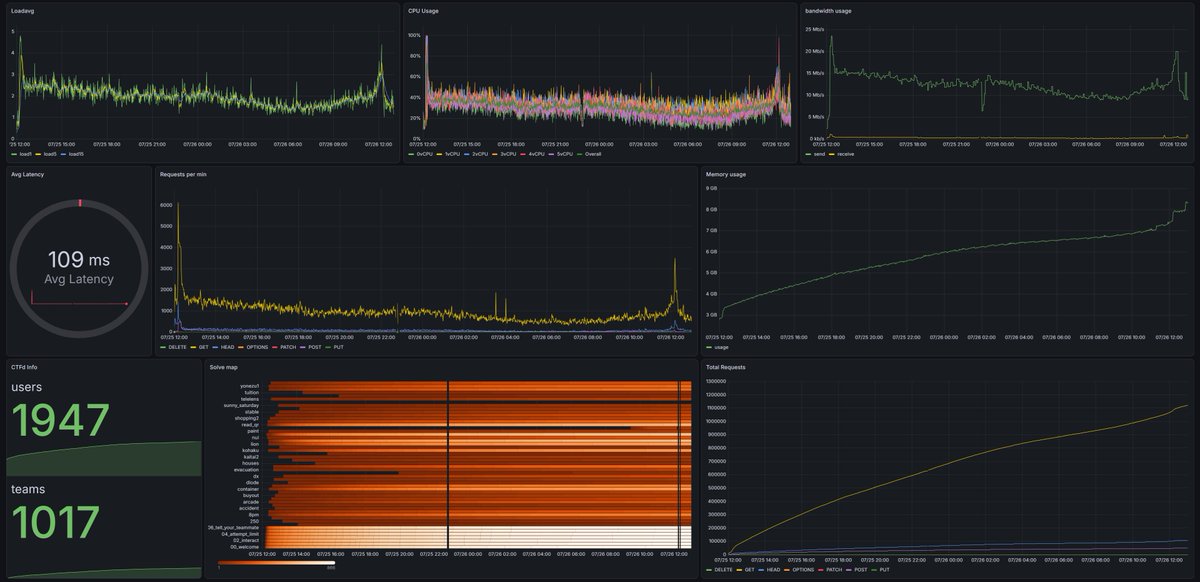Click the telelens row label in Solve map
1200x582 pixels.
coord(250,400)
